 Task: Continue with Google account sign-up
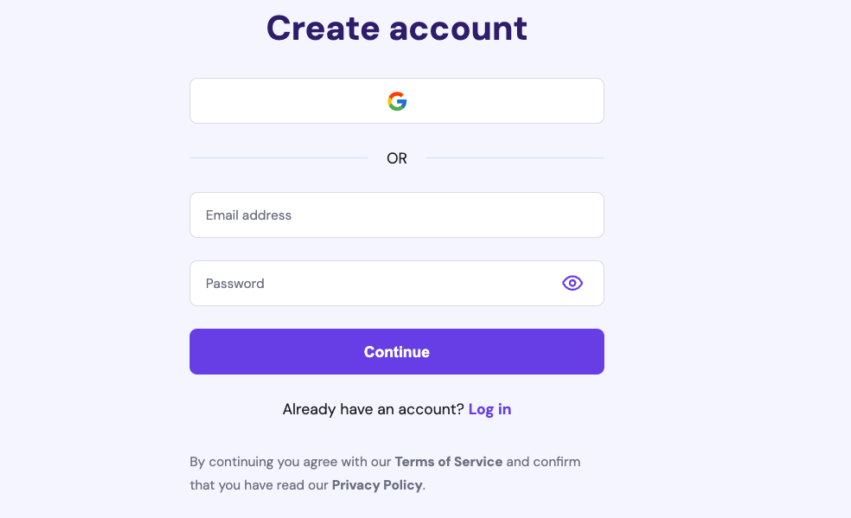[397, 101]
